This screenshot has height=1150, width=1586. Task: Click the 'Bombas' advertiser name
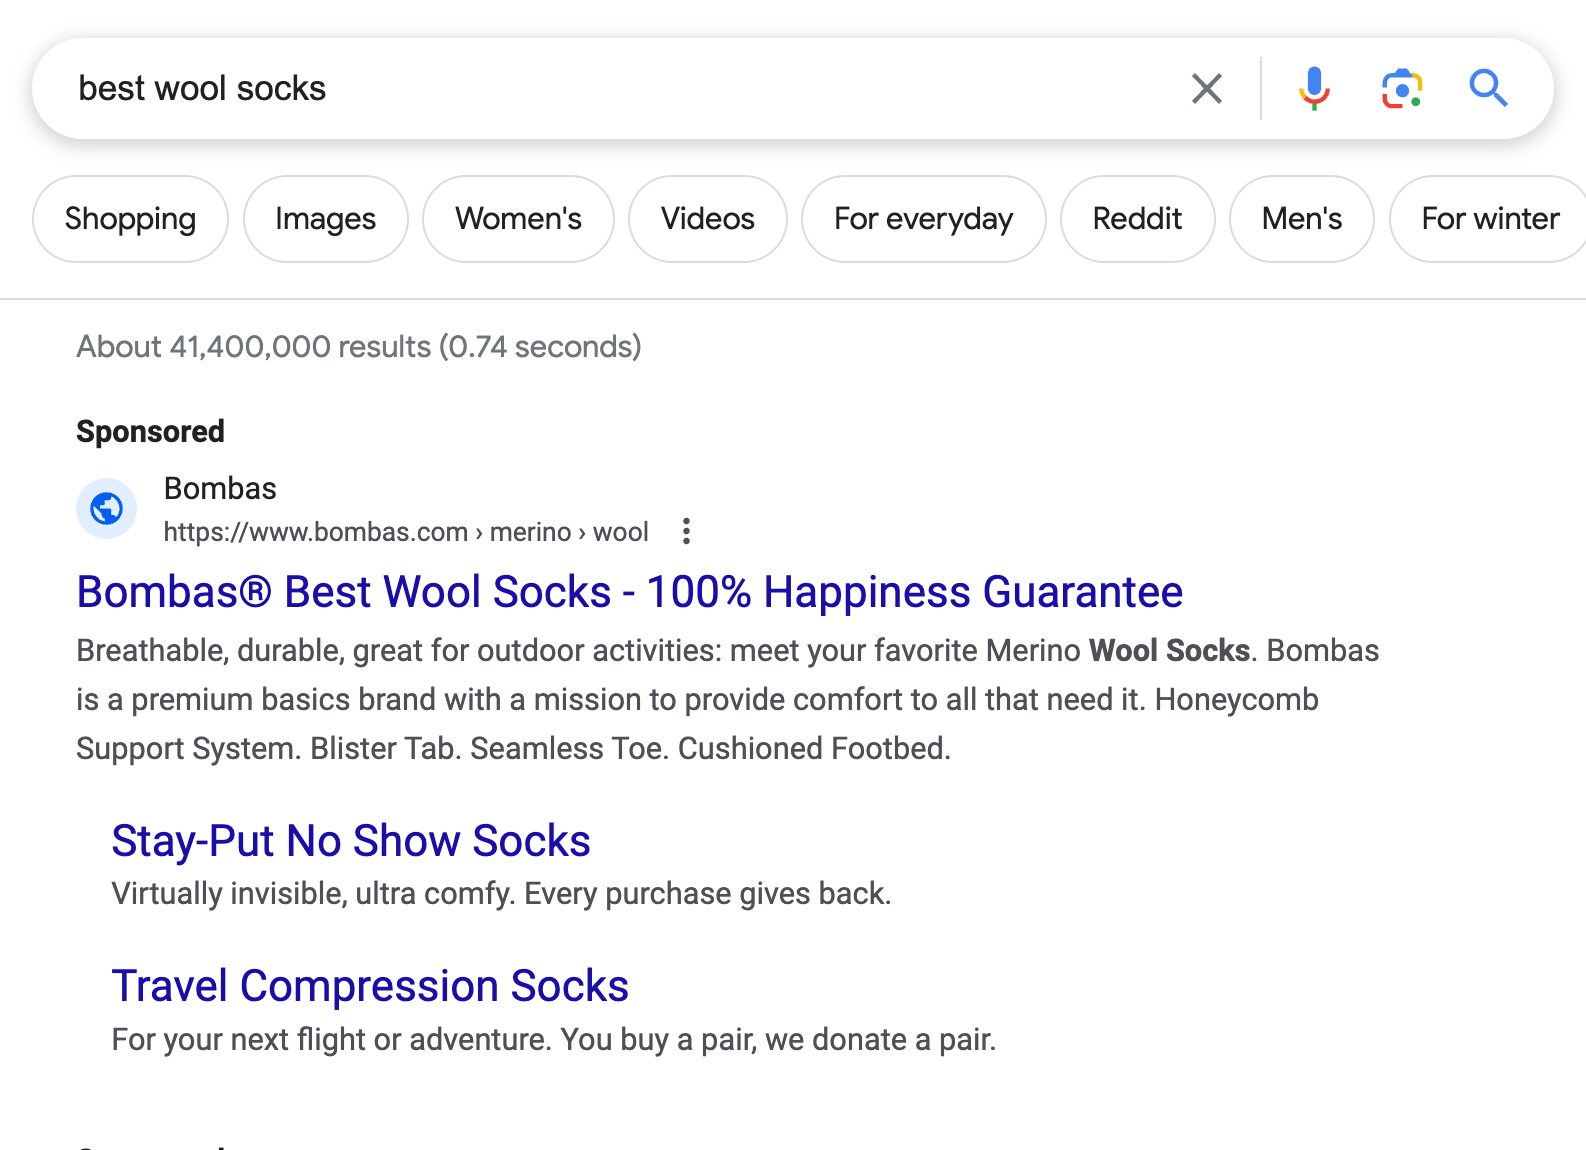click(x=220, y=488)
